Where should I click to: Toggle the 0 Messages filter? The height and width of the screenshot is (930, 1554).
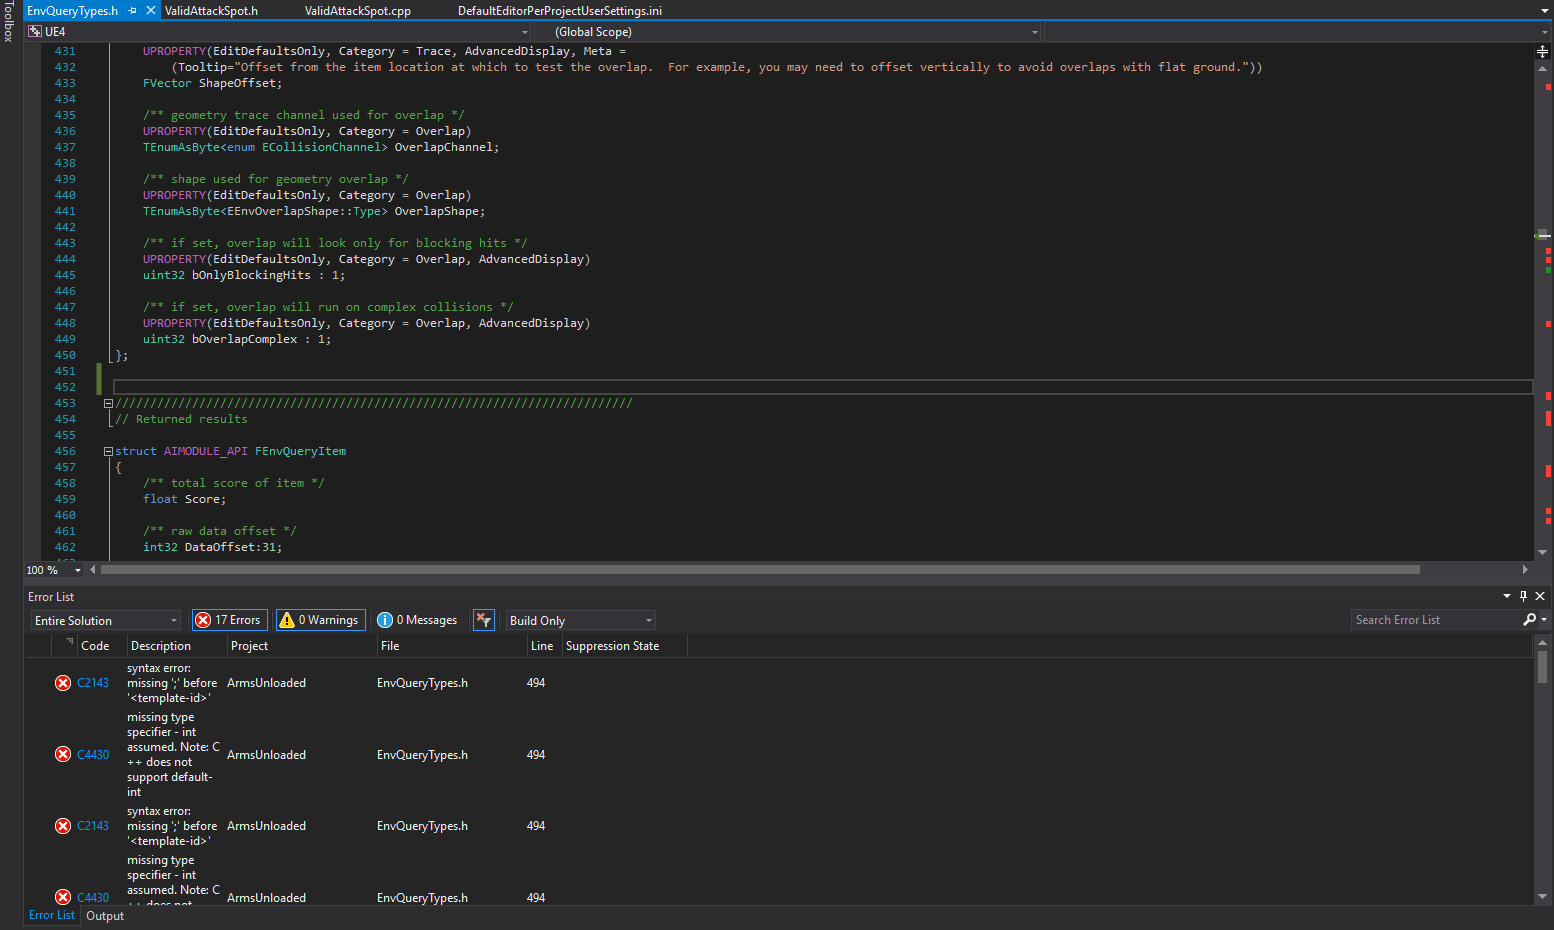pyautogui.click(x=418, y=620)
